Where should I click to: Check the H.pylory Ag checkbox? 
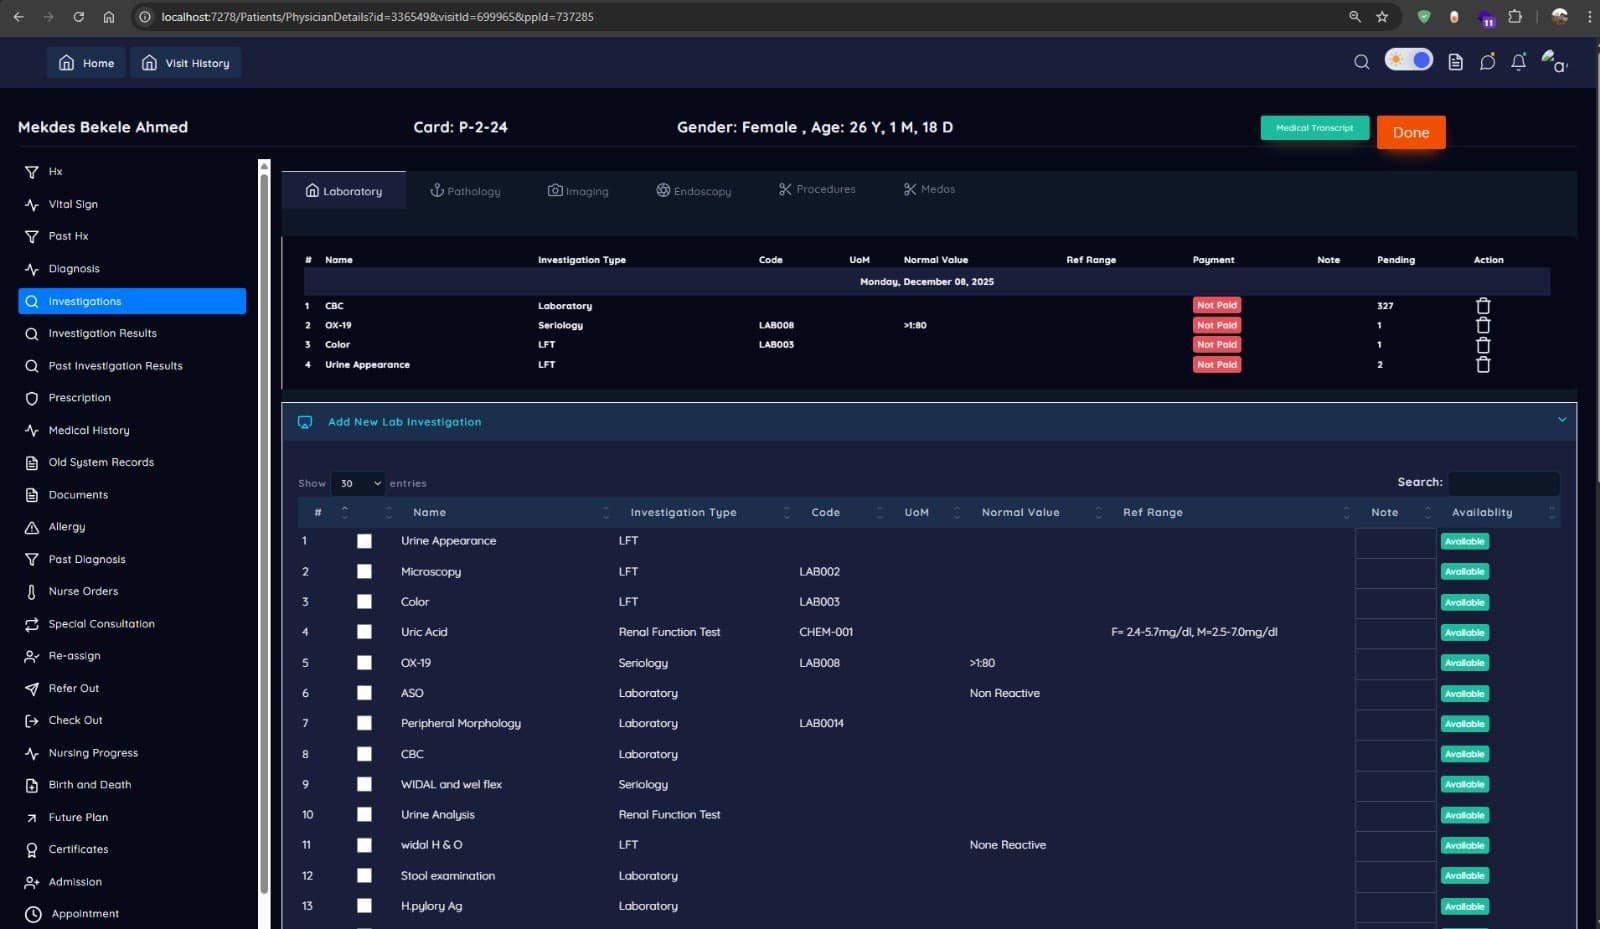(364, 906)
